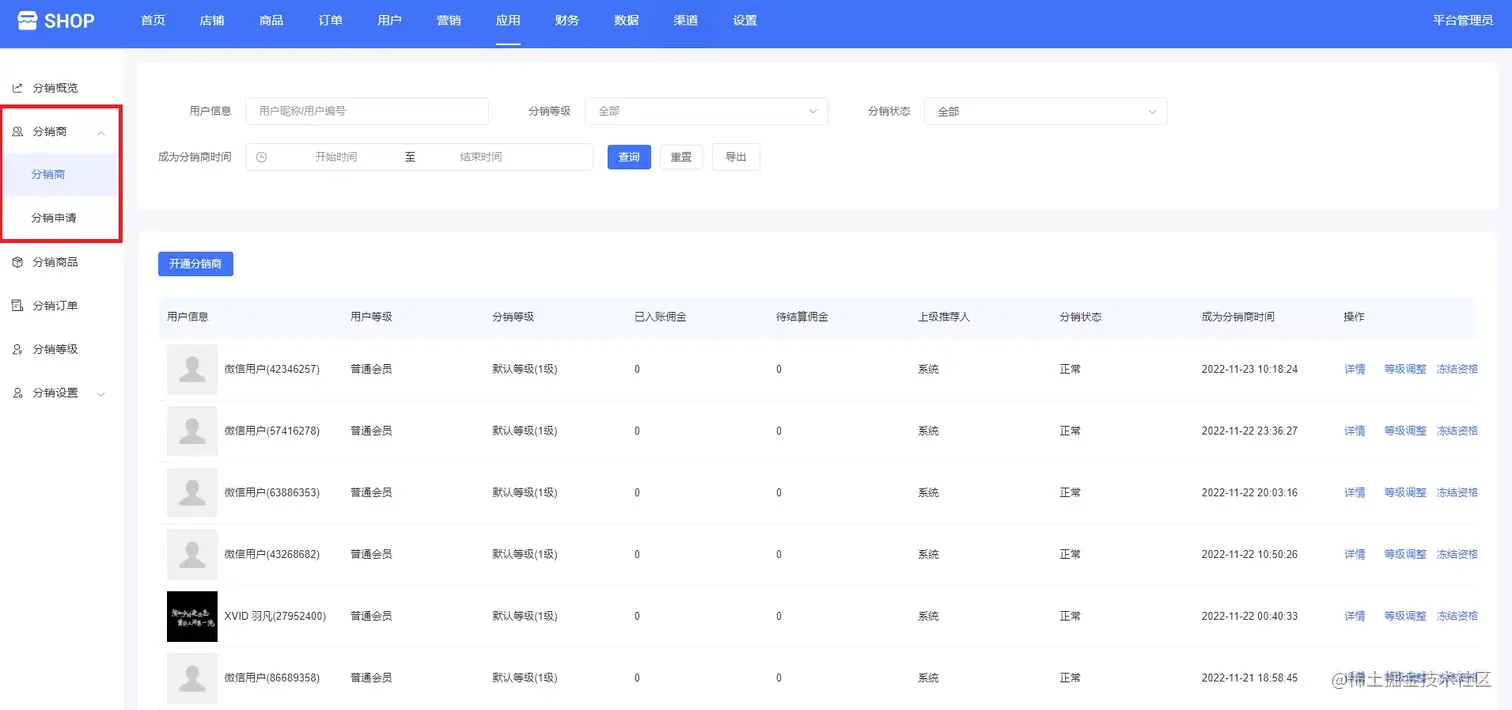
Task: Click 冻结资格 for XVID 羽凡 row
Action: (x=1457, y=616)
